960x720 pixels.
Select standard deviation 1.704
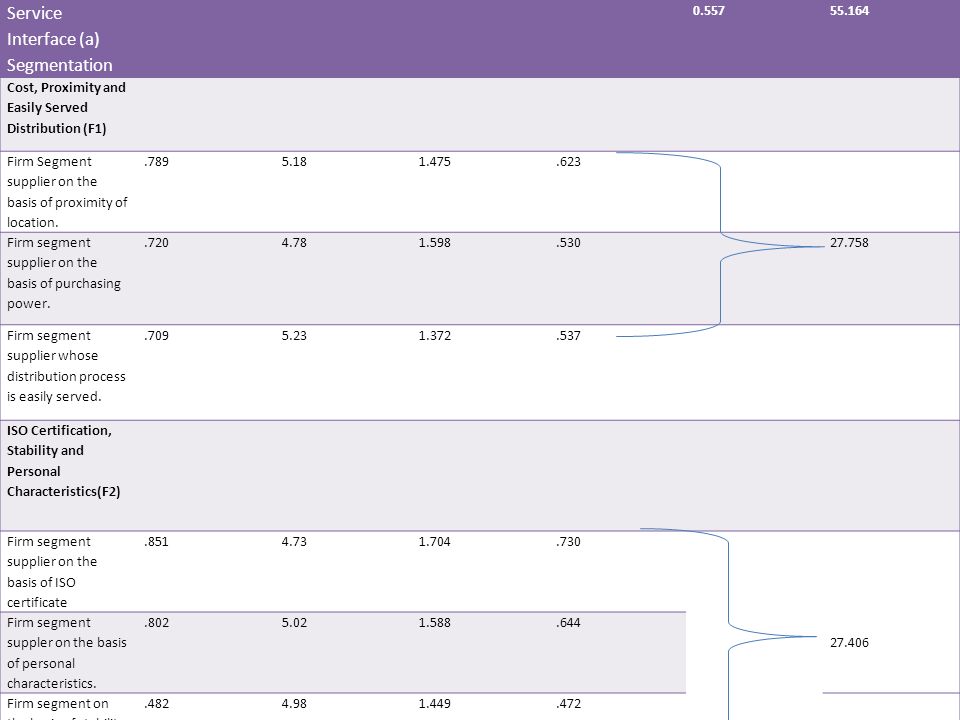pyautogui.click(x=435, y=542)
